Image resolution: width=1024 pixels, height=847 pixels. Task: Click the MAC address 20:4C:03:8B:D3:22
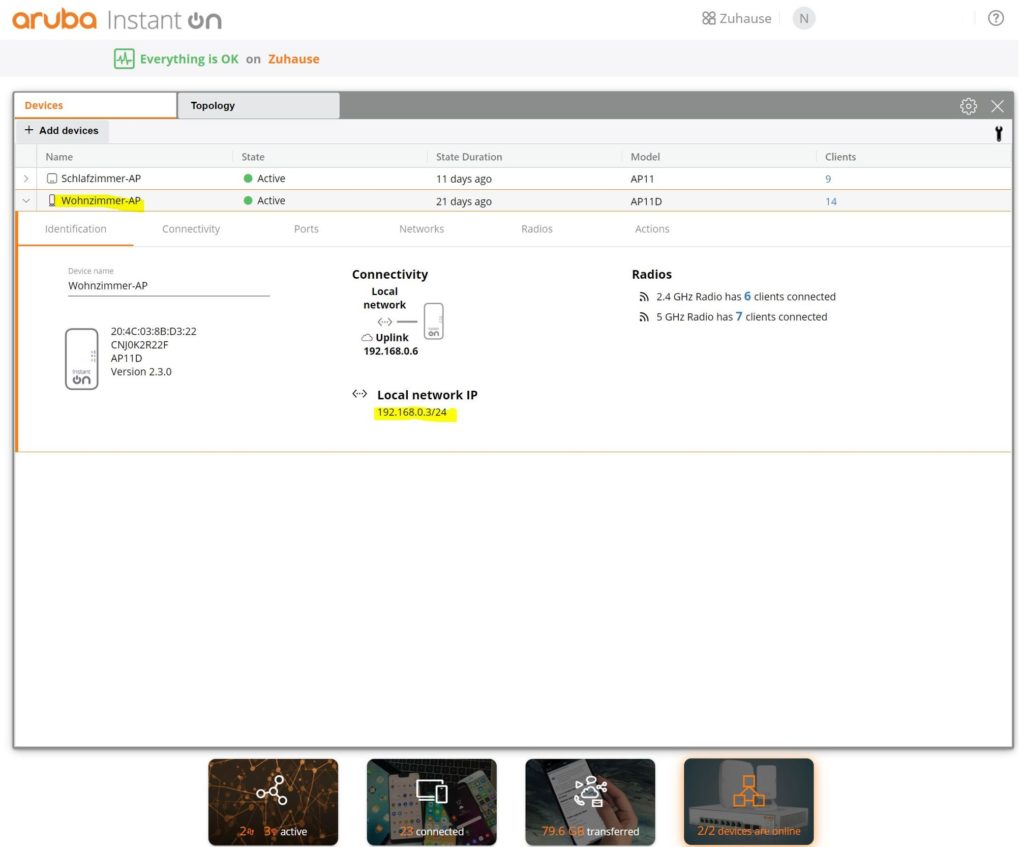[153, 331]
